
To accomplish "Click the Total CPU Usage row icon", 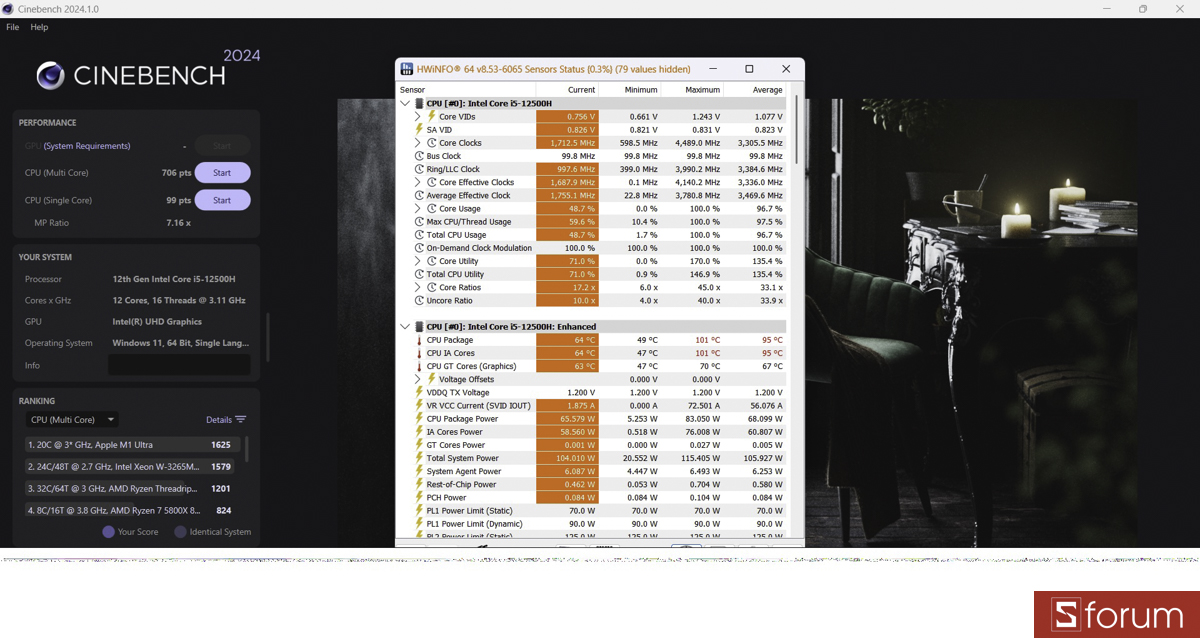I will coord(420,234).
